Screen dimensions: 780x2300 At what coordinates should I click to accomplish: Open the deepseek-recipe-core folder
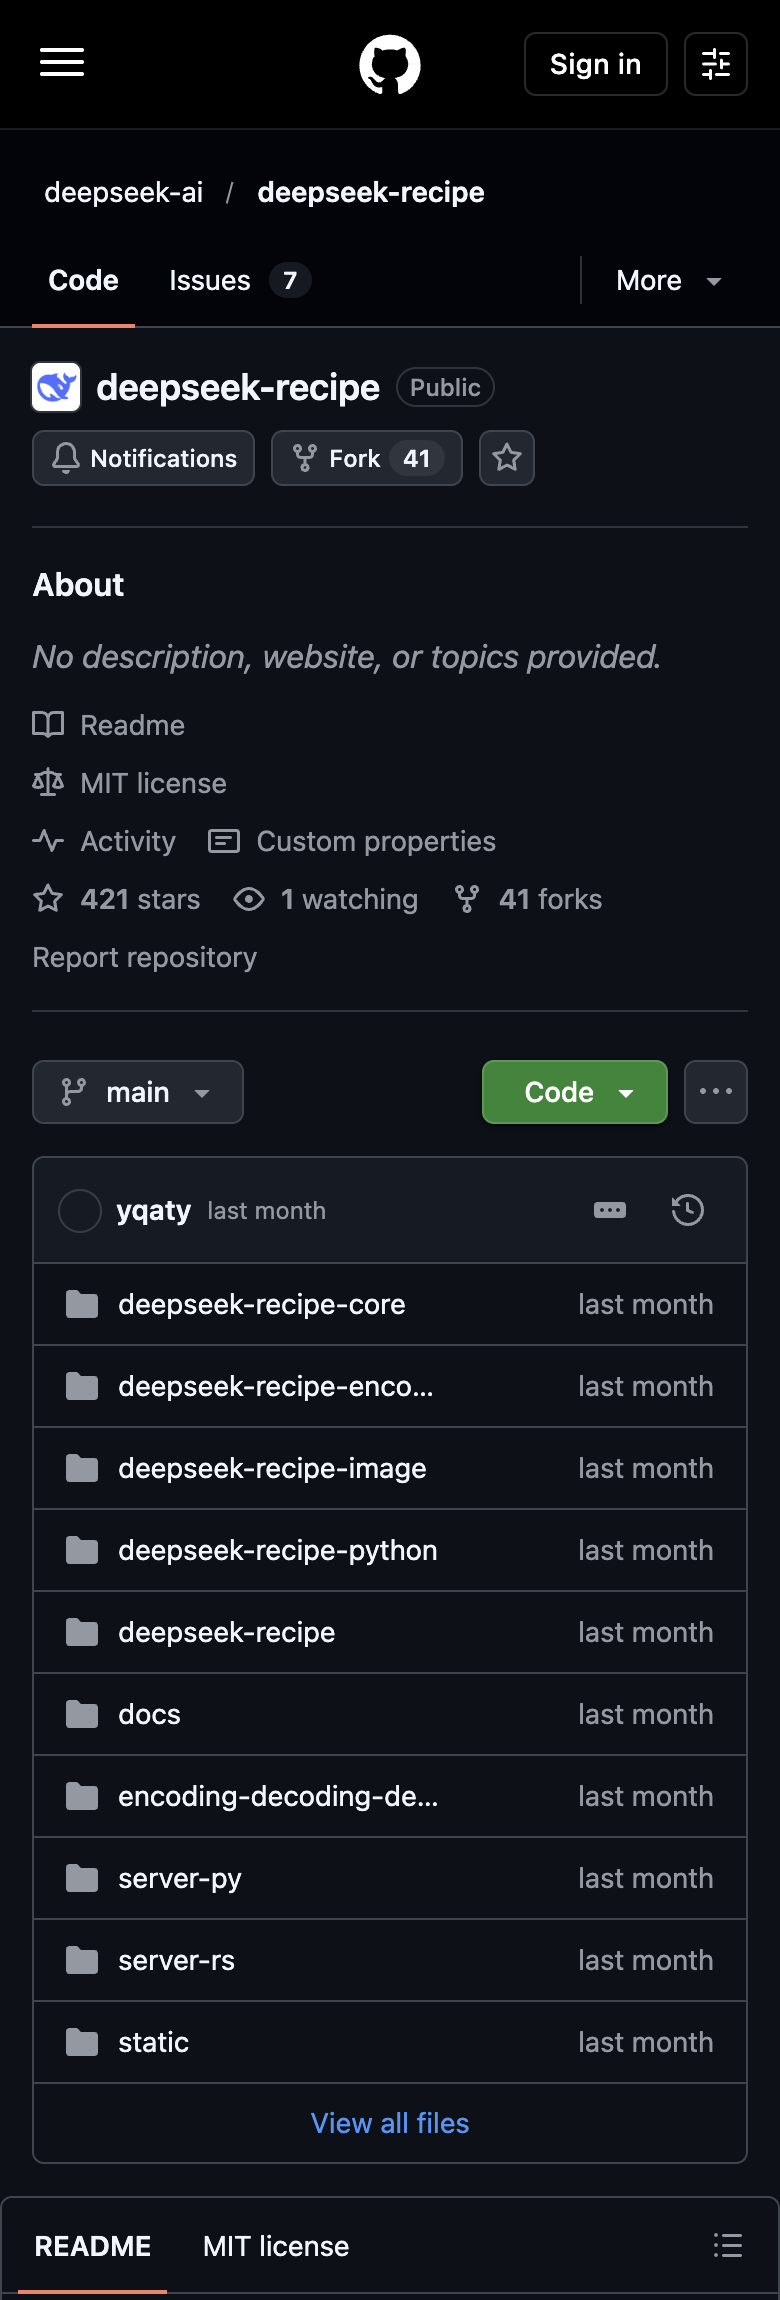(x=262, y=1304)
